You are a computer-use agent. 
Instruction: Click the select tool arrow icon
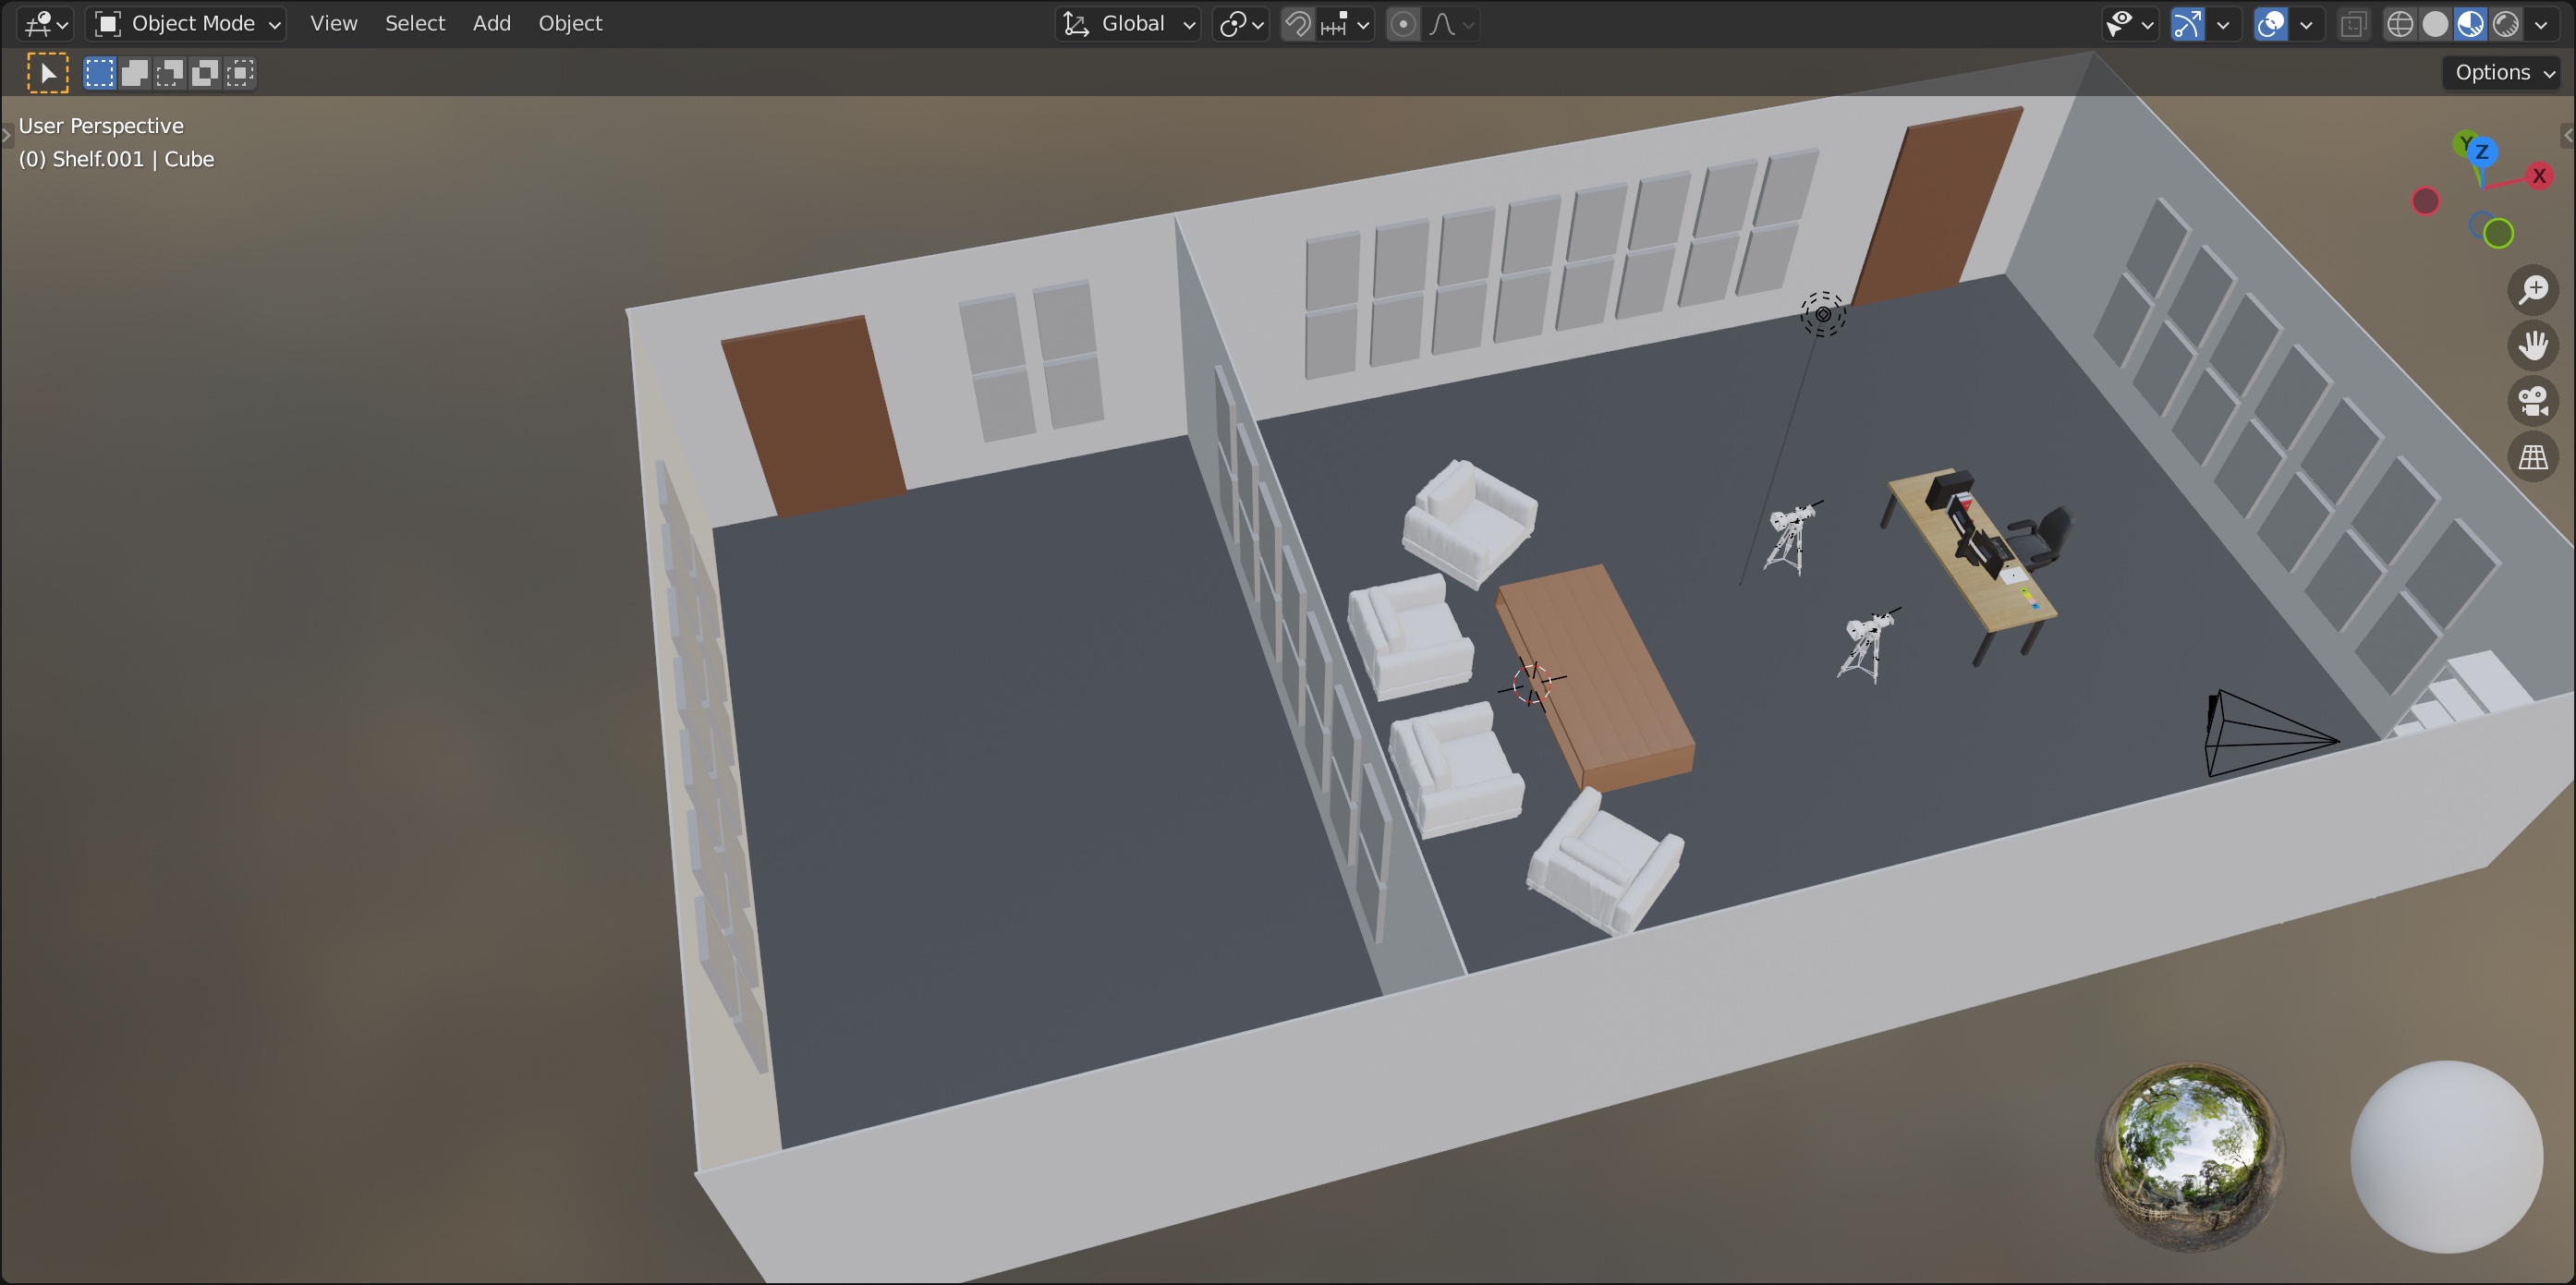pos(47,73)
